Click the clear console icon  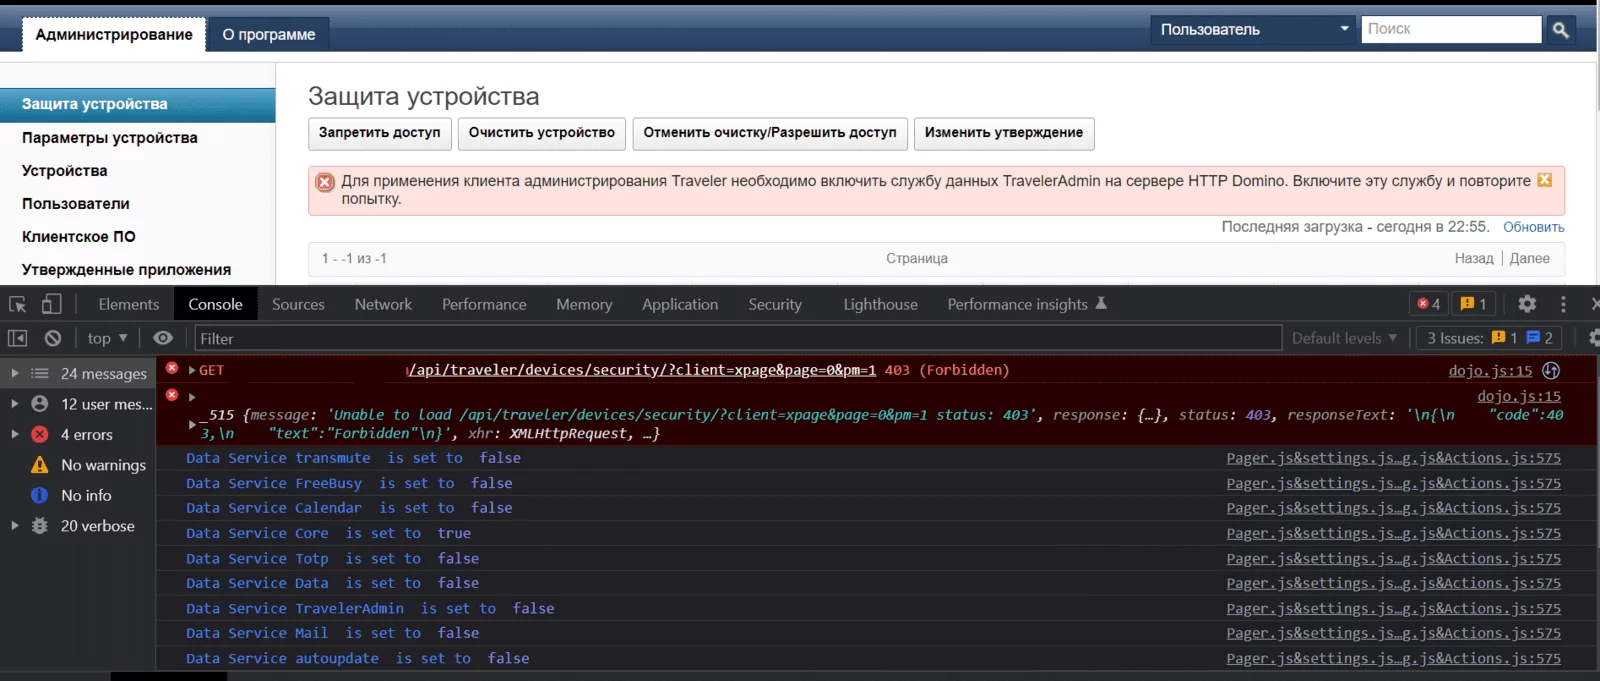pos(53,338)
